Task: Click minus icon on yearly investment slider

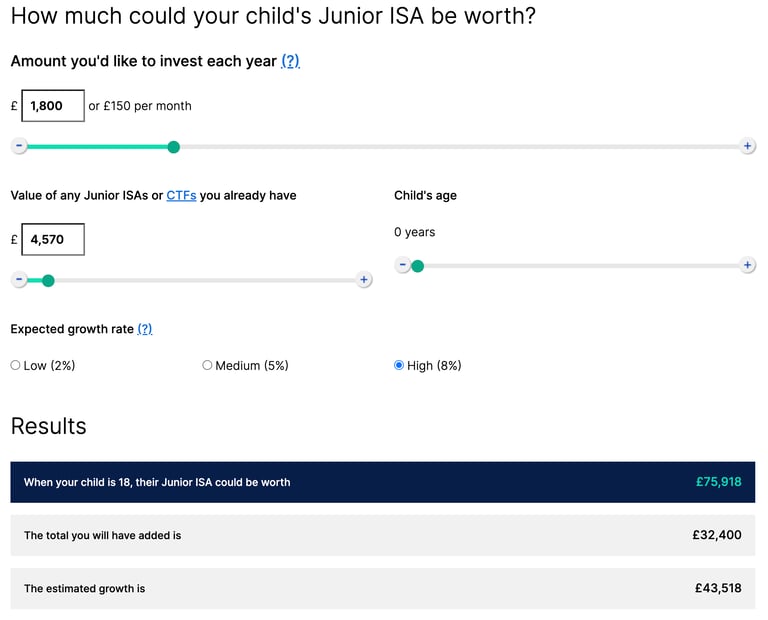Action: pos(19,146)
